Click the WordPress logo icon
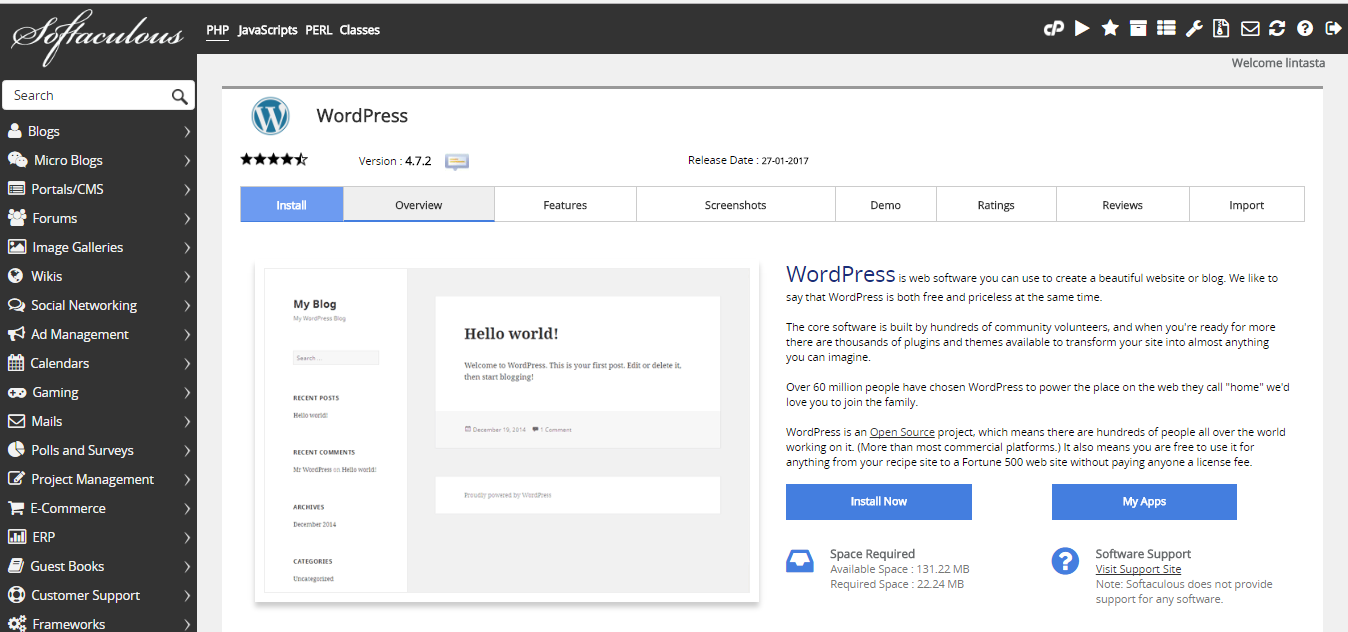The height and width of the screenshot is (632, 1348). pos(270,116)
